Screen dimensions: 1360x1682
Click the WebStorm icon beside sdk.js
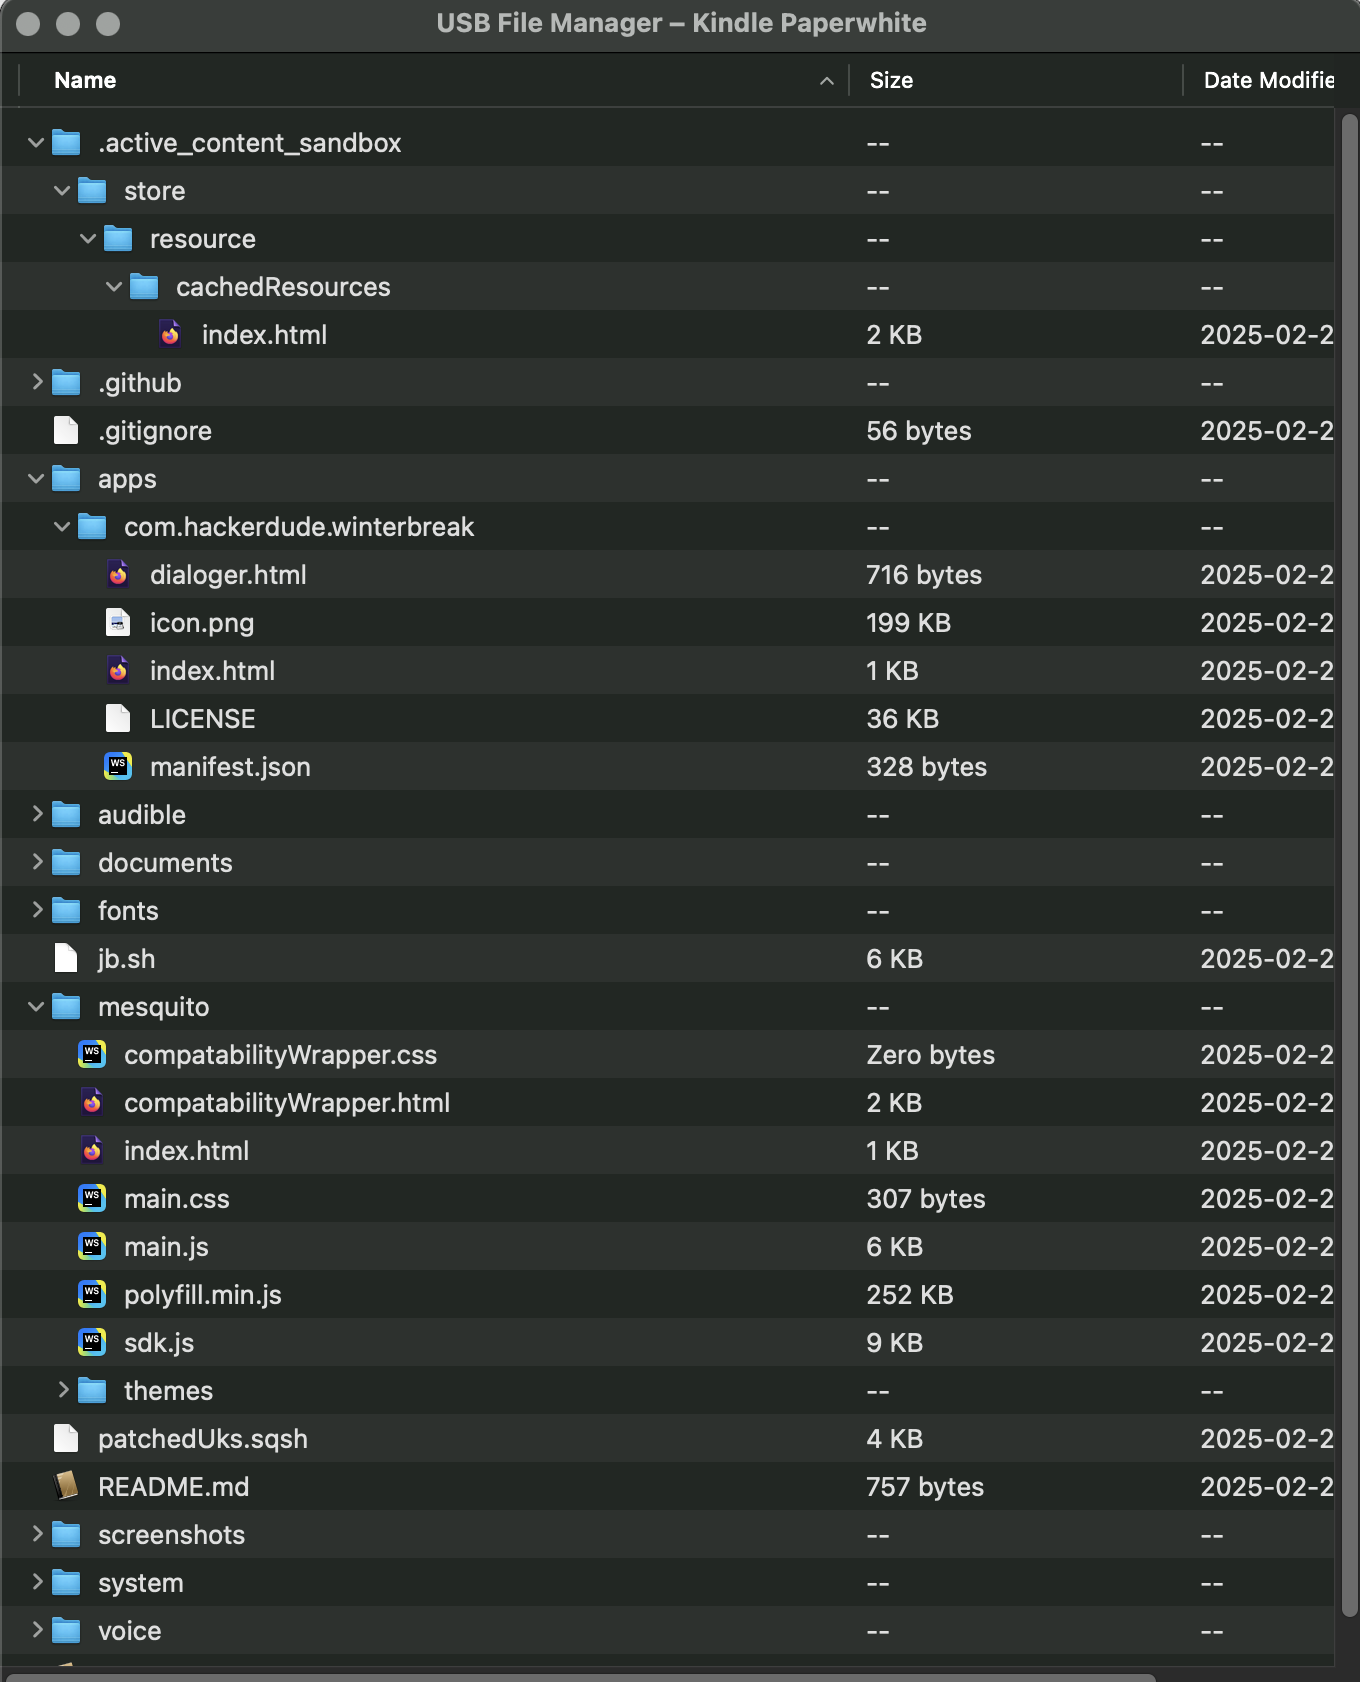point(92,1343)
